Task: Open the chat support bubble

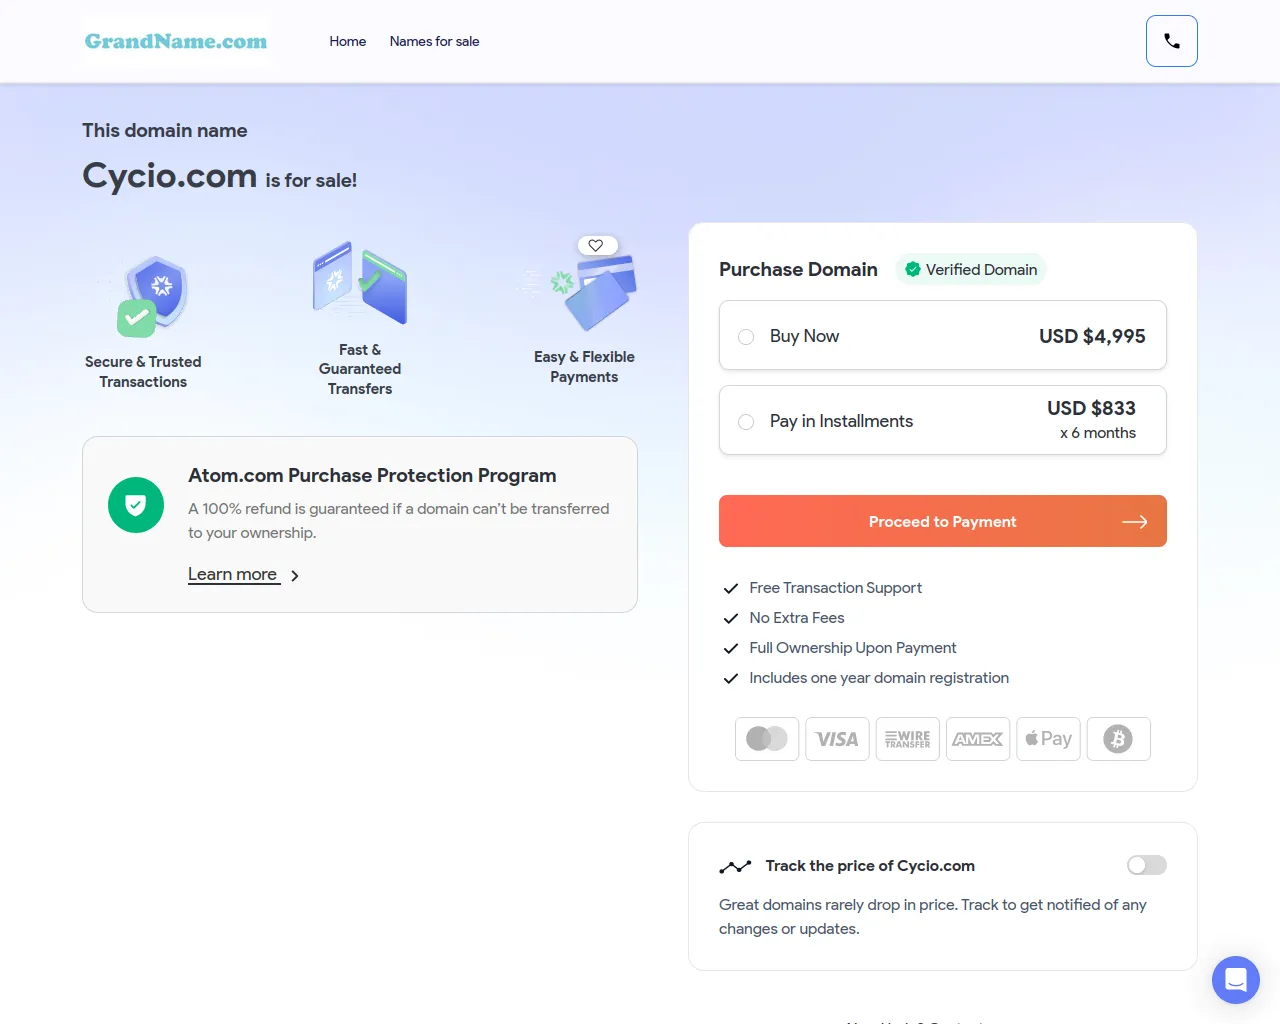Action: click(x=1235, y=979)
